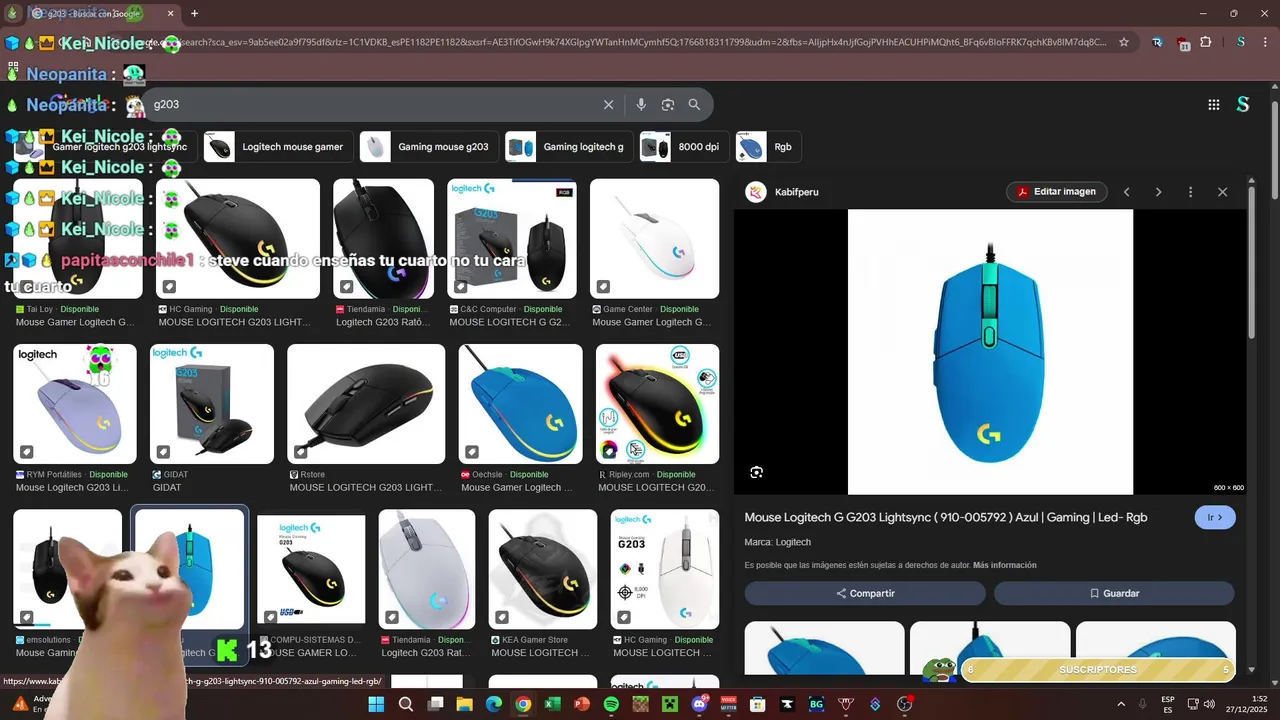
Task: Open Google Lens image search icon
Action: click(668, 104)
